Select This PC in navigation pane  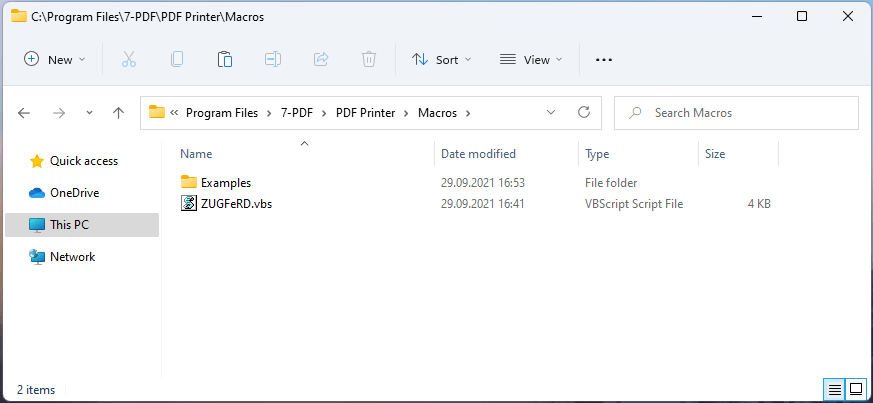click(82, 225)
